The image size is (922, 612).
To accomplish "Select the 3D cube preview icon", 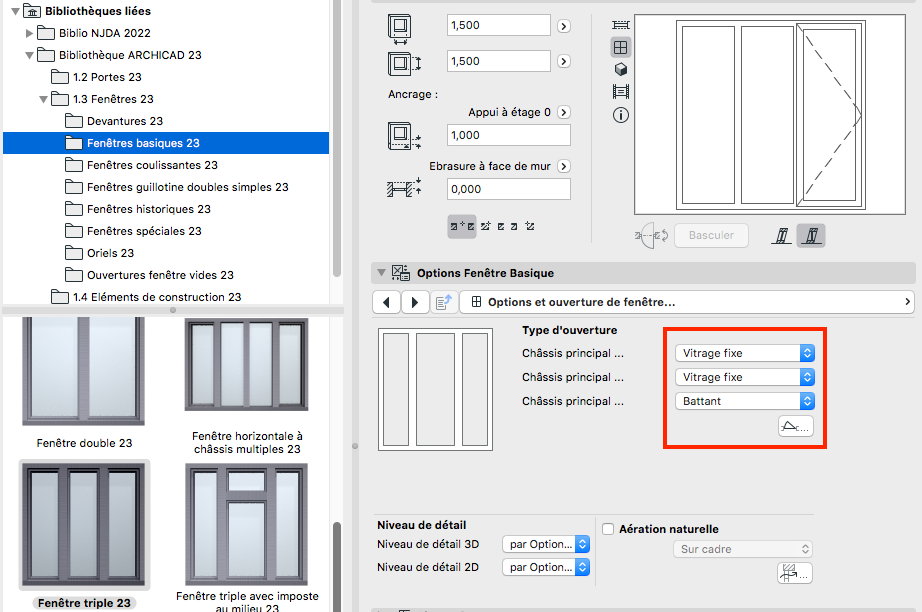I will pyautogui.click(x=620, y=69).
